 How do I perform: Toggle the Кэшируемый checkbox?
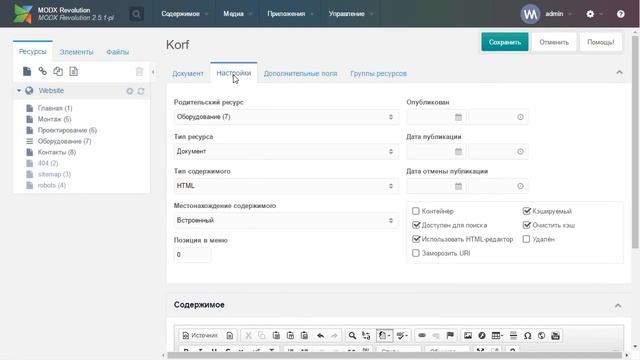click(x=527, y=211)
